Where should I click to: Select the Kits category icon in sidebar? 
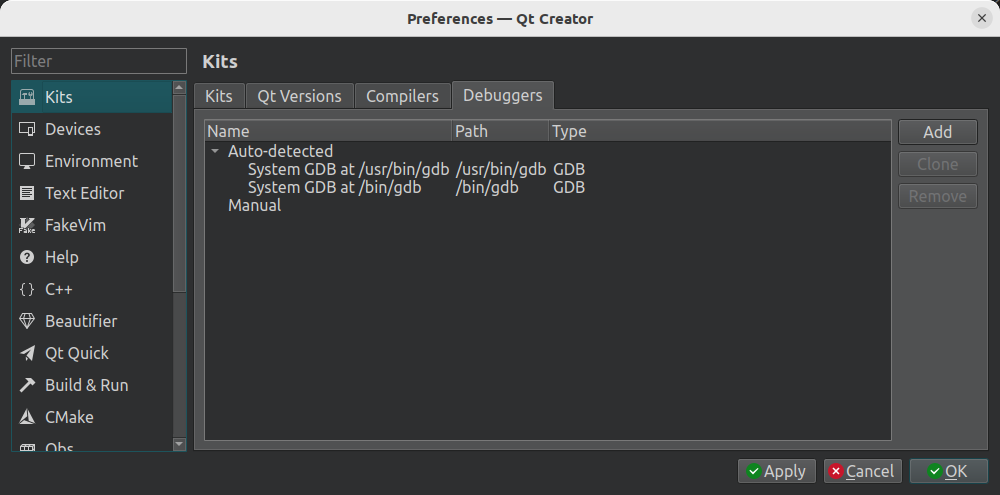point(27,97)
